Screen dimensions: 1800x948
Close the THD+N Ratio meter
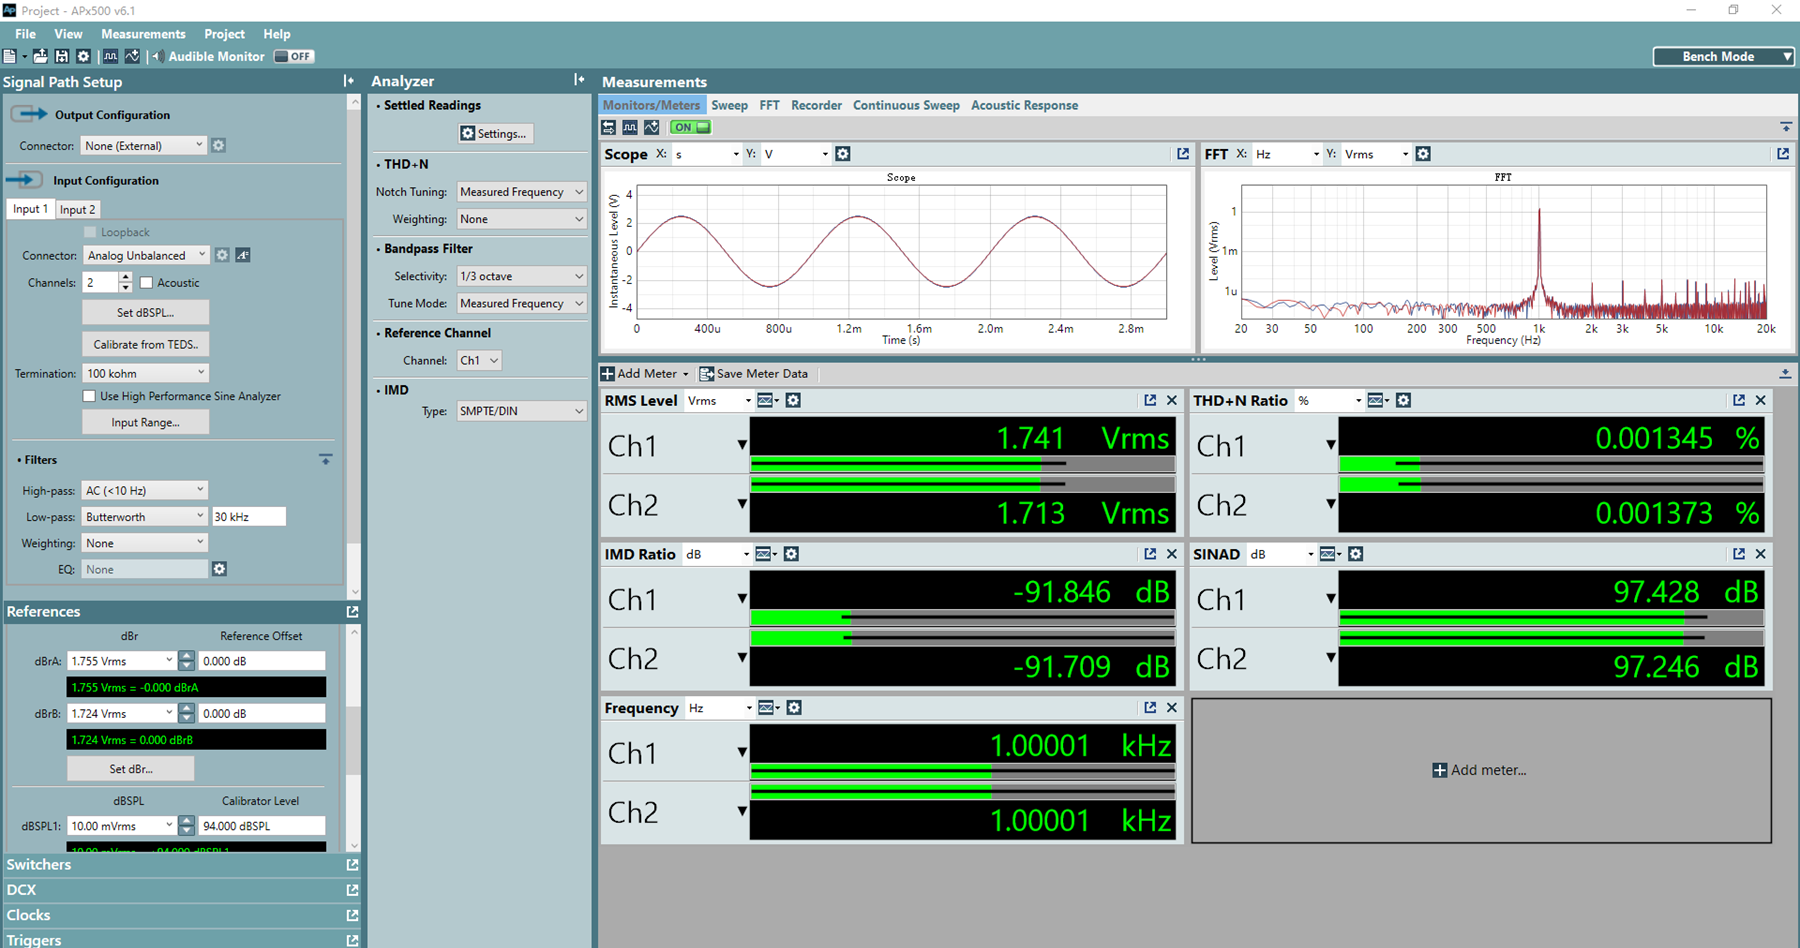click(x=1761, y=400)
